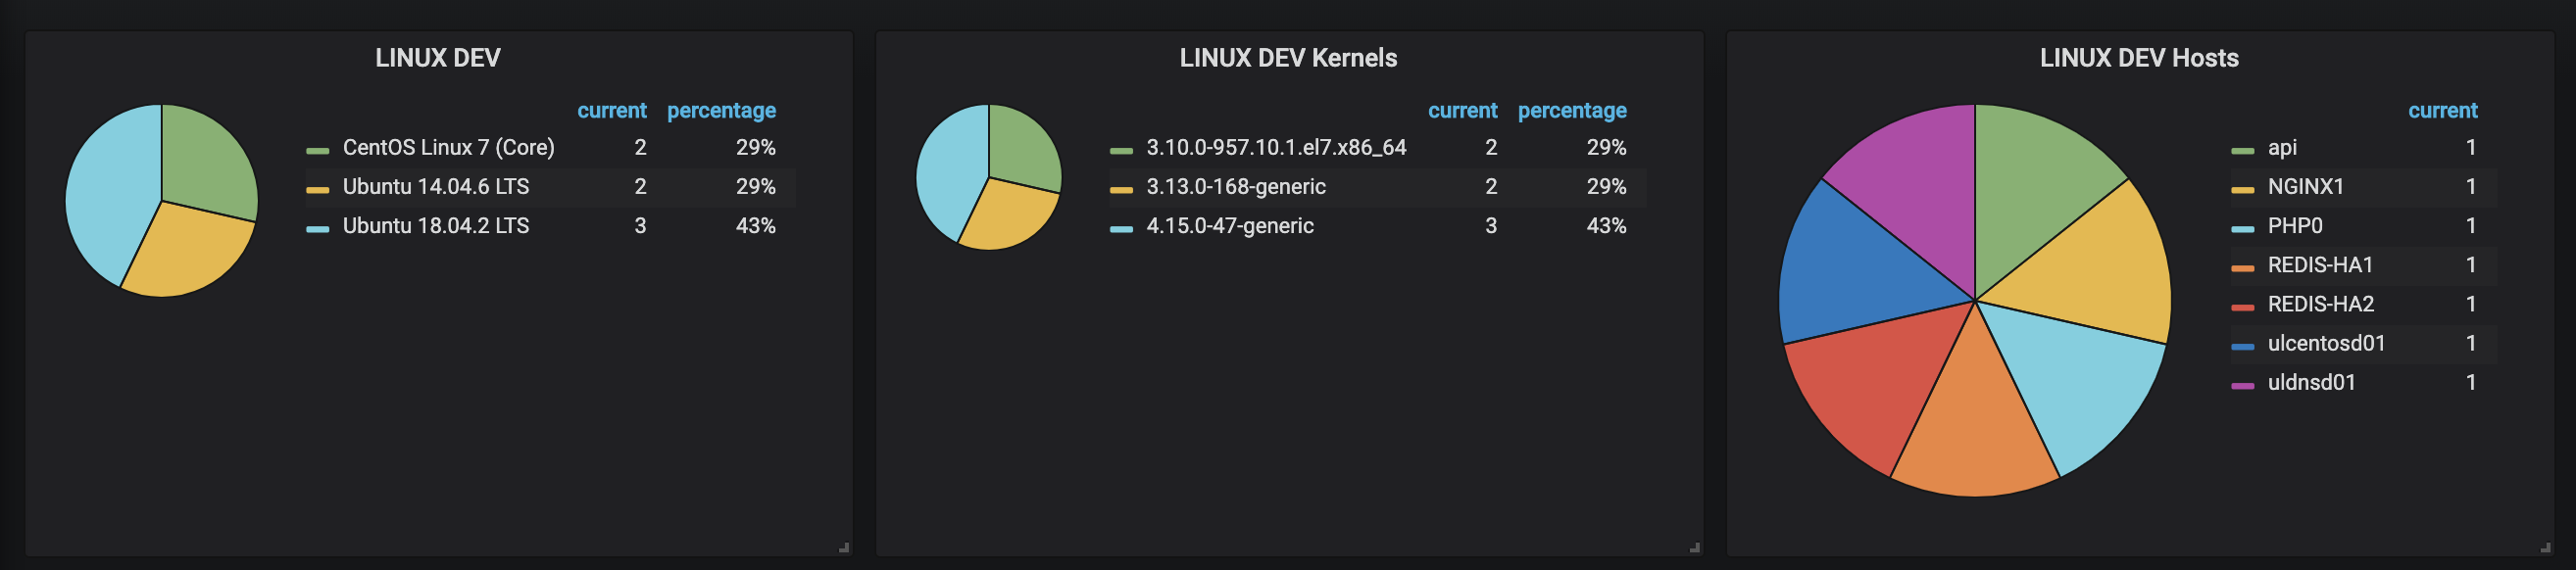Viewport: 2576px width, 570px height.
Task: Click the Ubuntu 14.04.6 LTS legend color swatch
Action: (x=317, y=190)
